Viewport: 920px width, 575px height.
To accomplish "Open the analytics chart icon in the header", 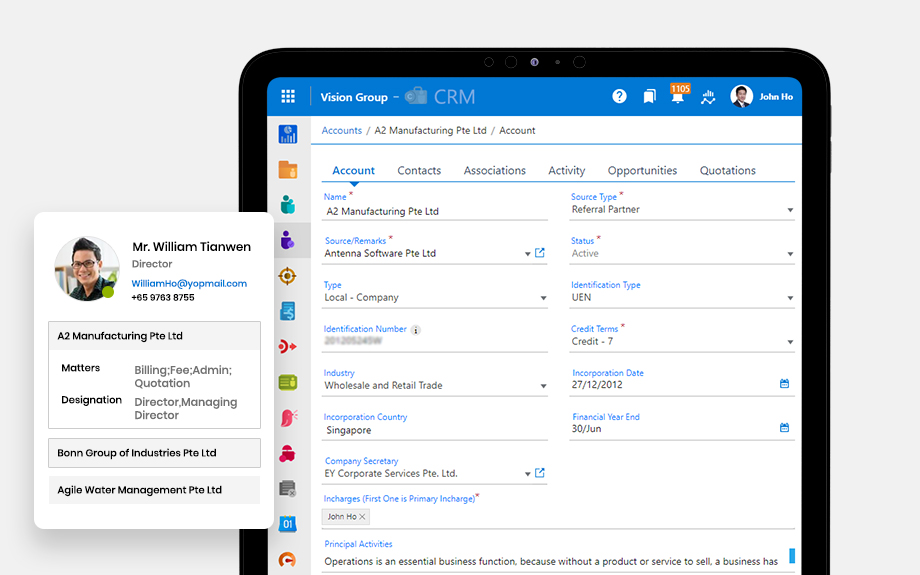I will click(708, 97).
